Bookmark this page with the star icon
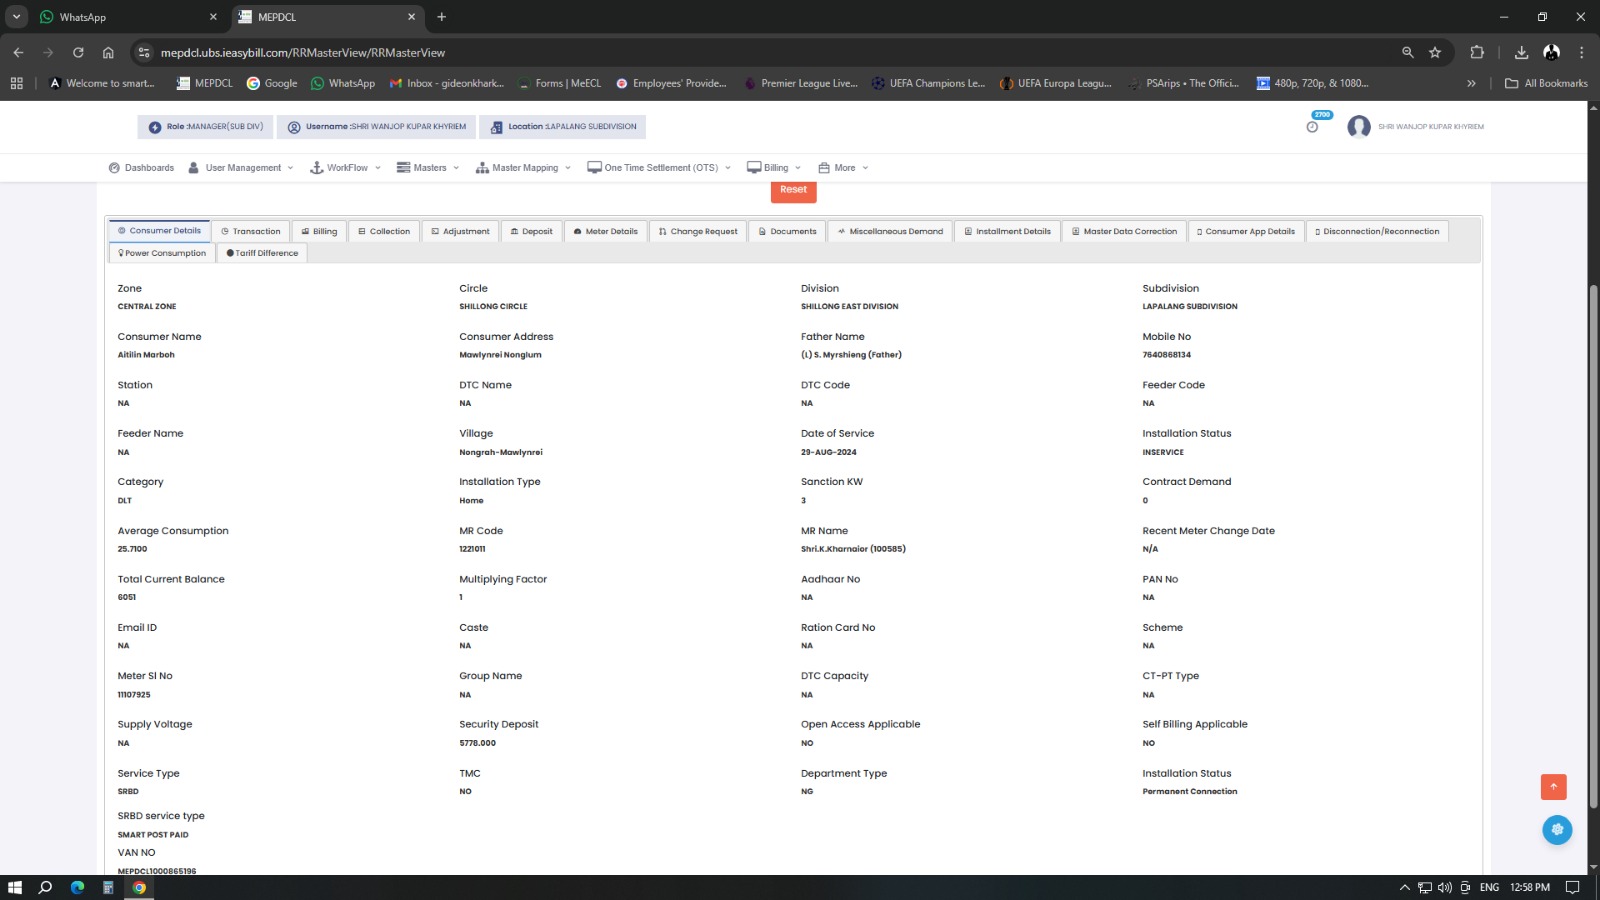This screenshot has width=1600, height=900. pos(1435,53)
